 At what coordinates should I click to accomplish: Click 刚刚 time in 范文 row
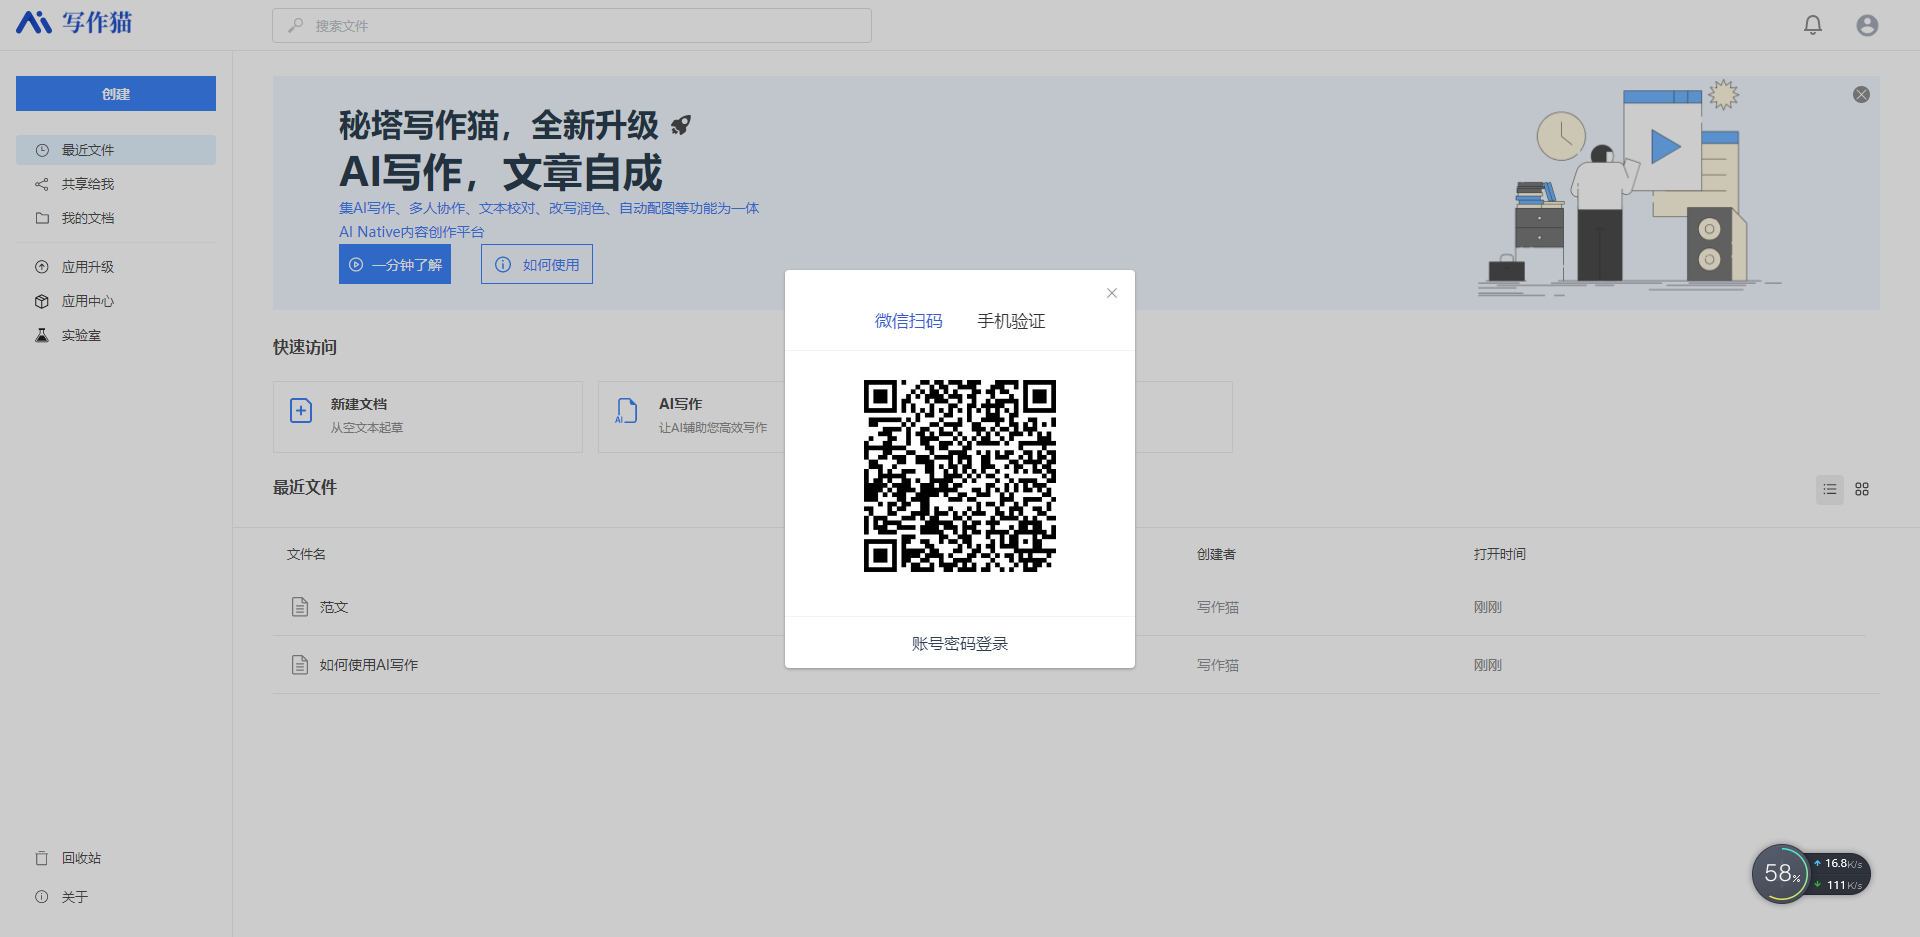tap(1487, 607)
